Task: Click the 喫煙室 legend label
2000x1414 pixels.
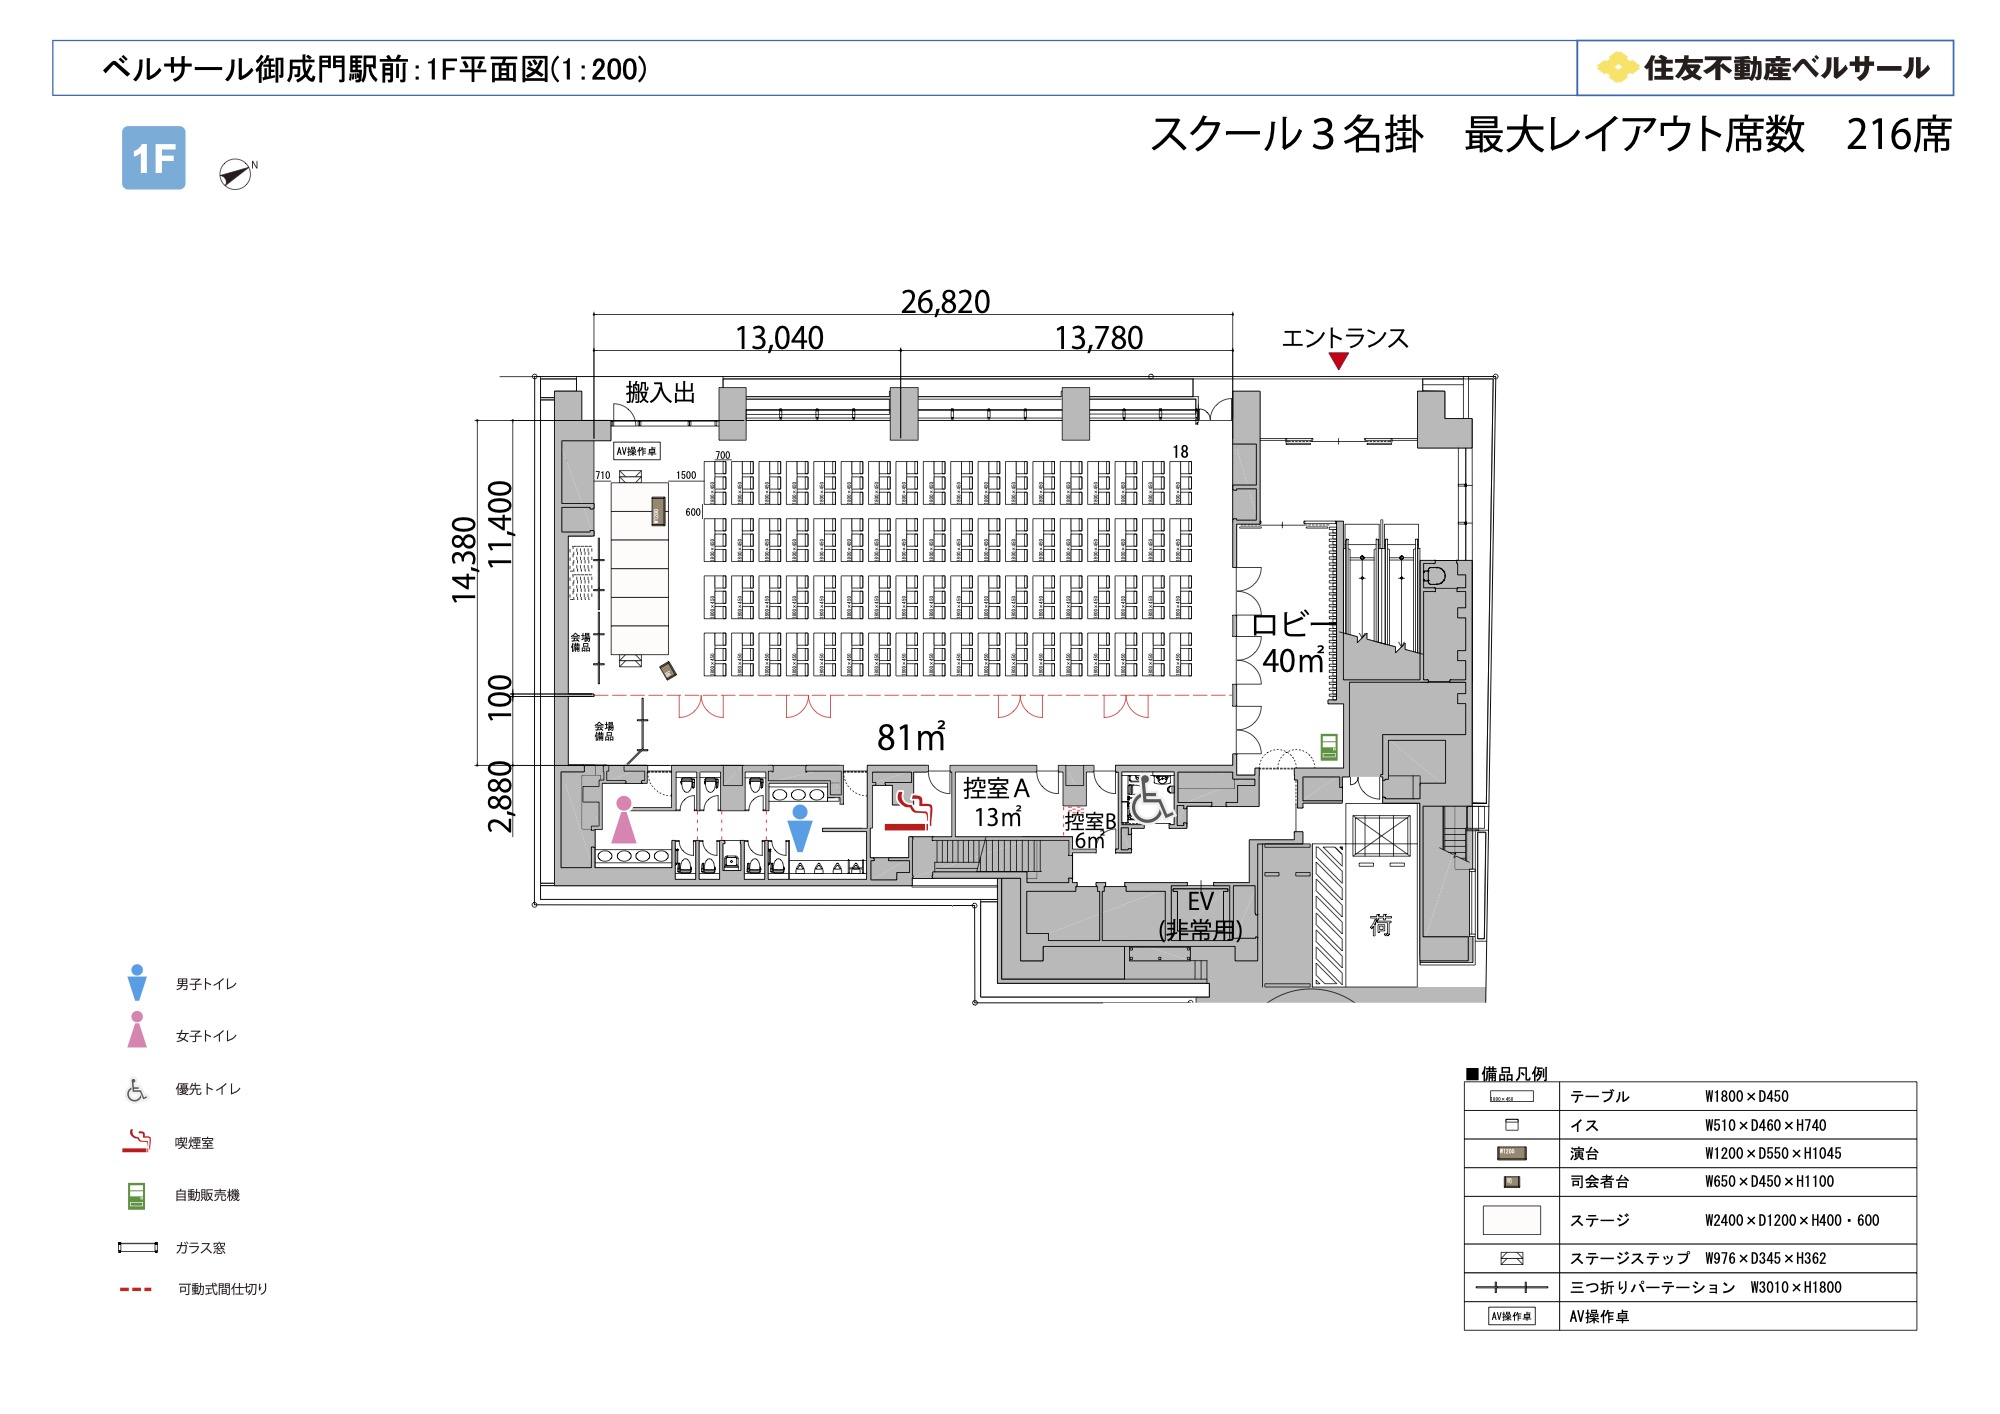Action: coord(195,1143)
